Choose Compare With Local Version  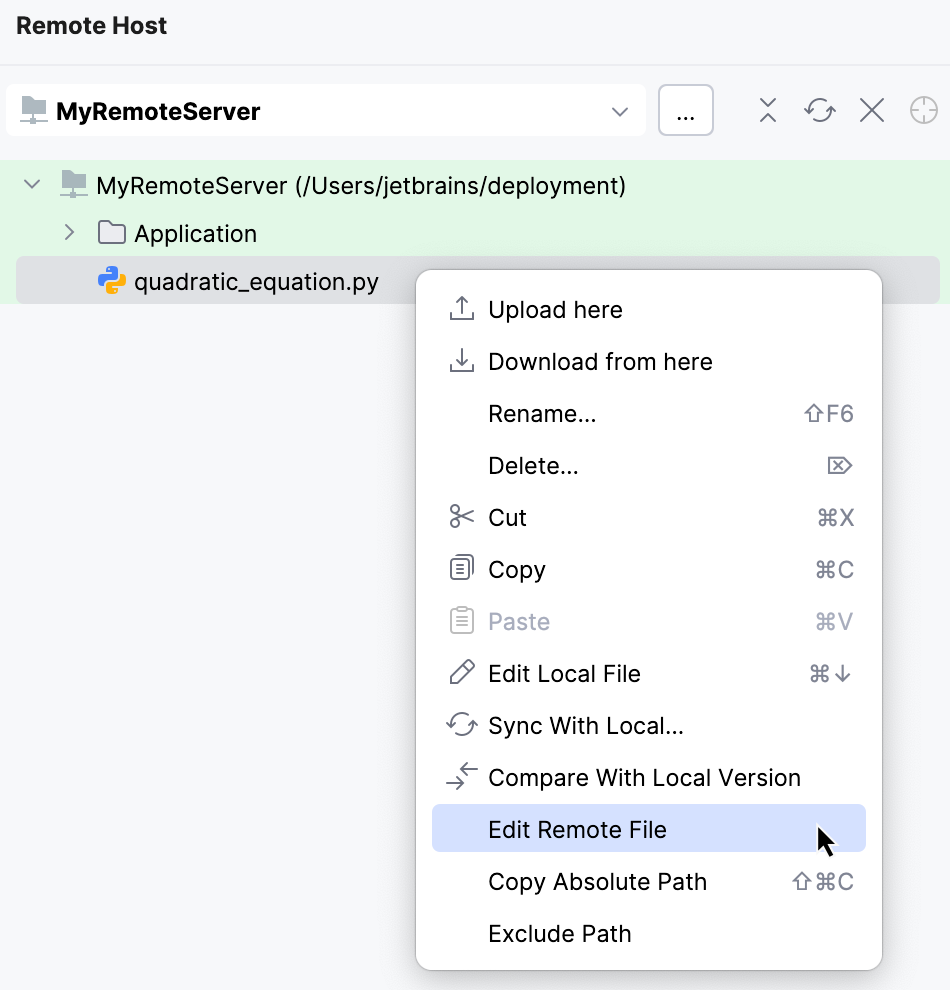(643, 777)
